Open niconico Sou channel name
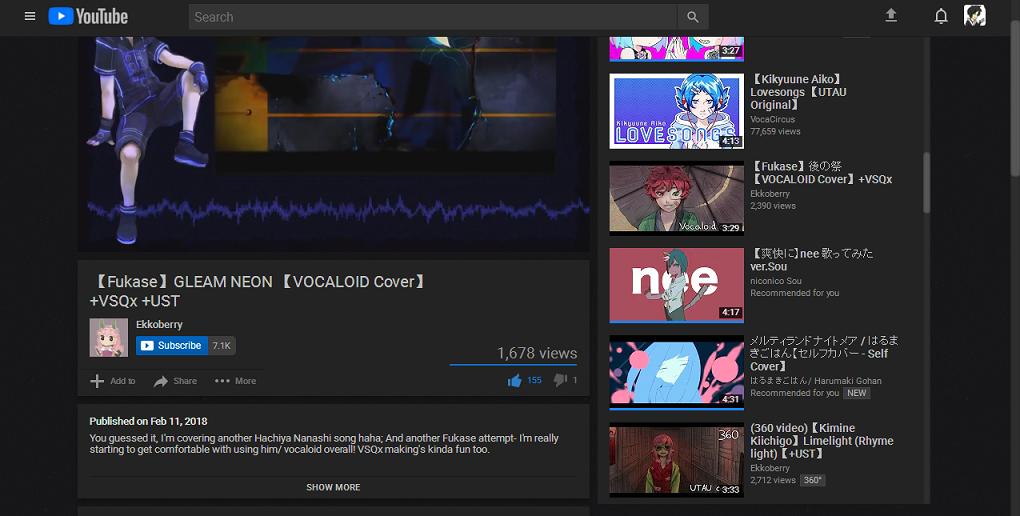The image size is (1020, 516). point(775,281)
